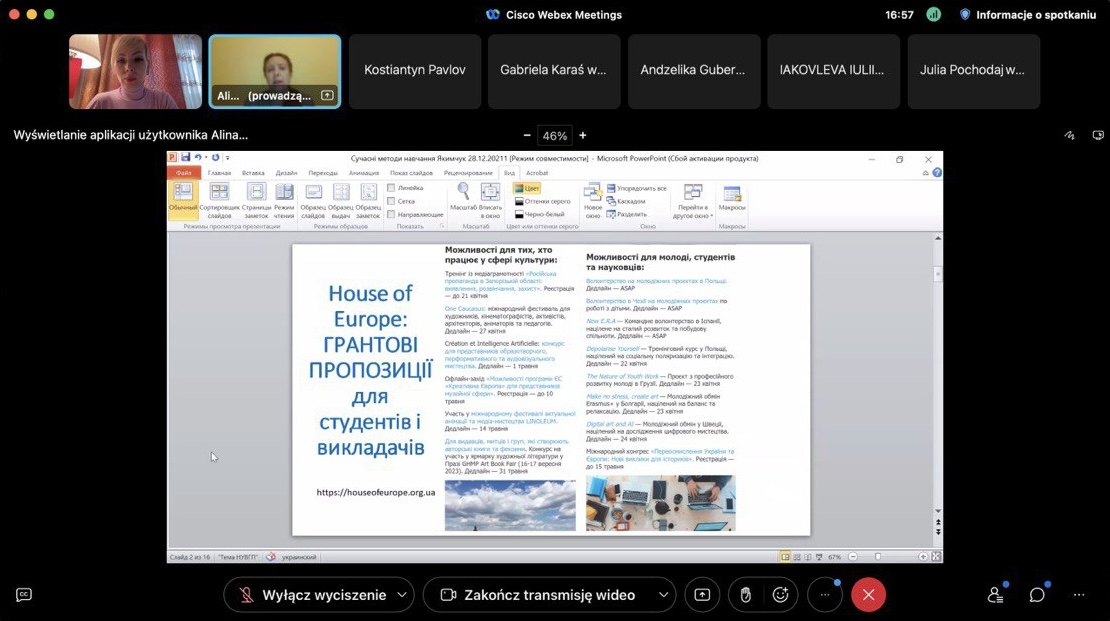Screen dimensions: 1110x621
Task: Toggle closed captions icon
Action: coord(24,595)
